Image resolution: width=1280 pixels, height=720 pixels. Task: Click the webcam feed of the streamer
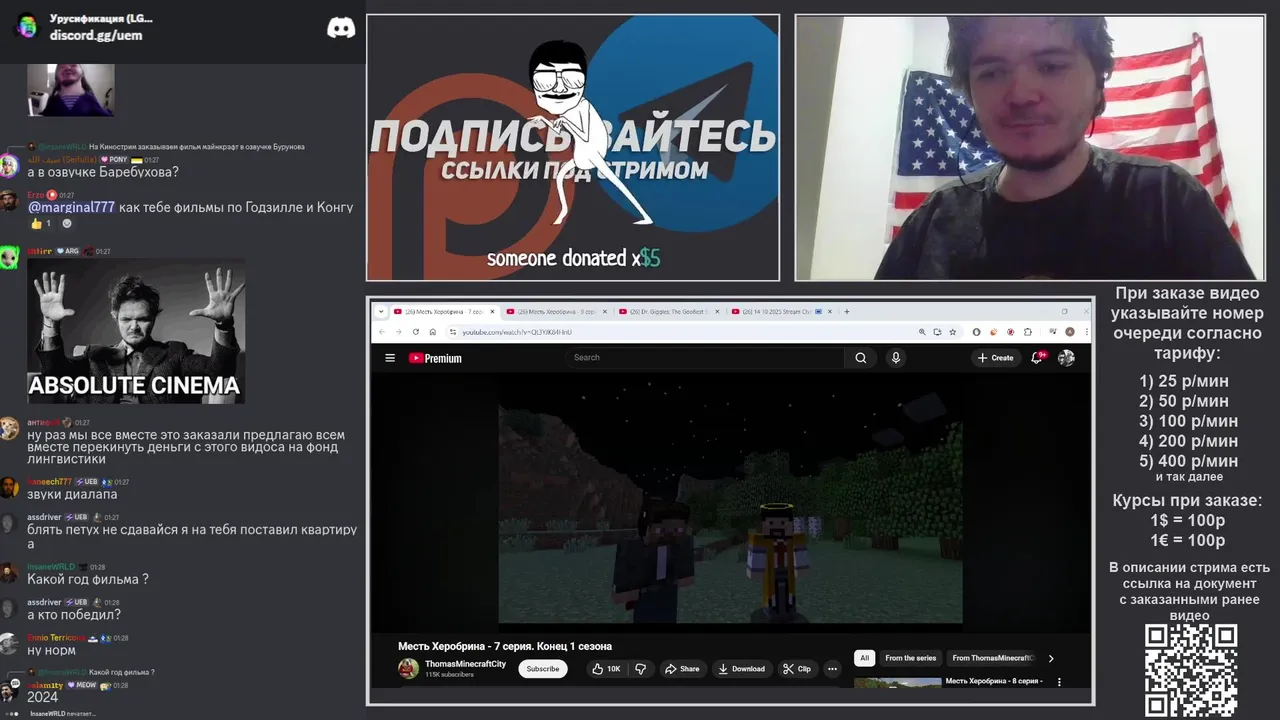click(x=1030, y=148)
